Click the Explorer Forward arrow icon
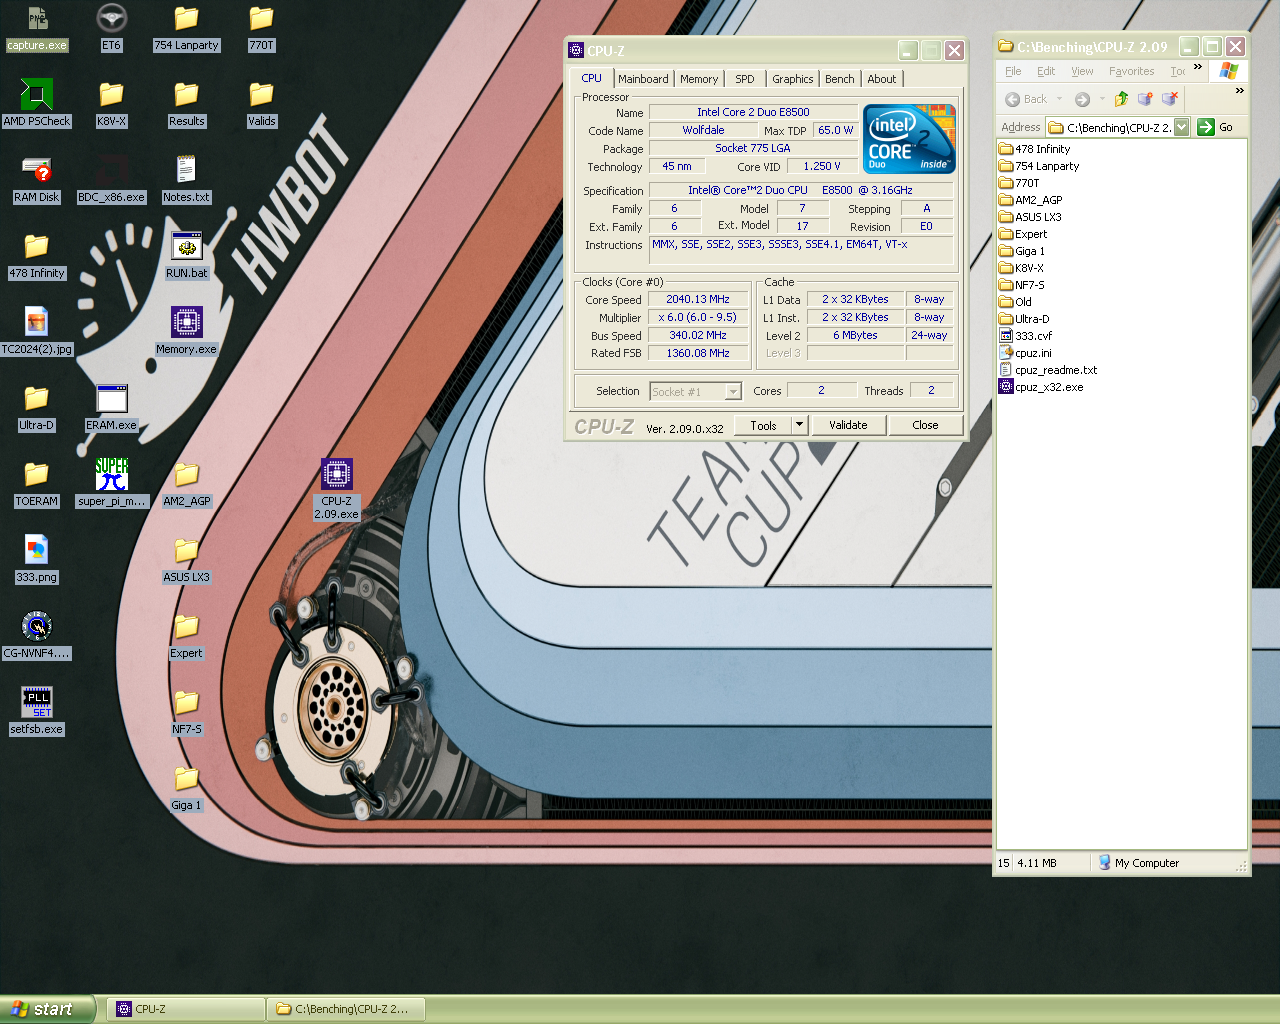Screen dimensions: 1280x1024 click(1082, 99)
